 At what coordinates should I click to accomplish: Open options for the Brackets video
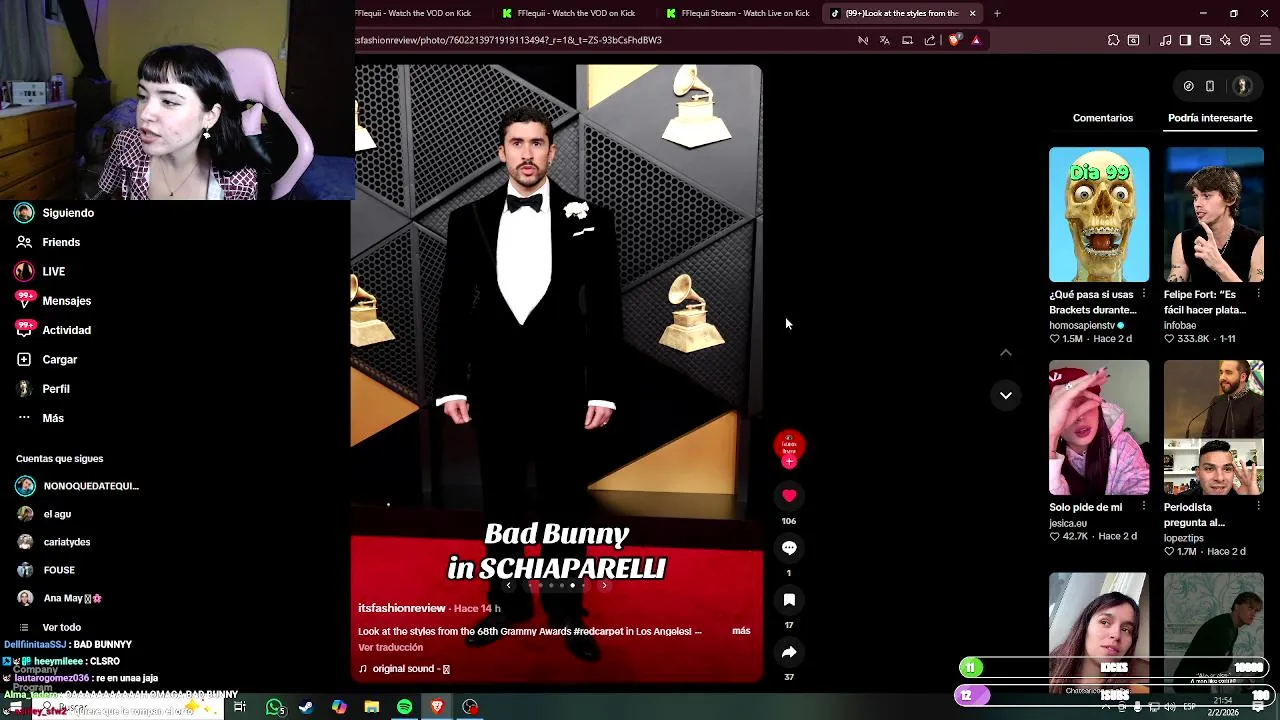click(x=1144, y=294)
